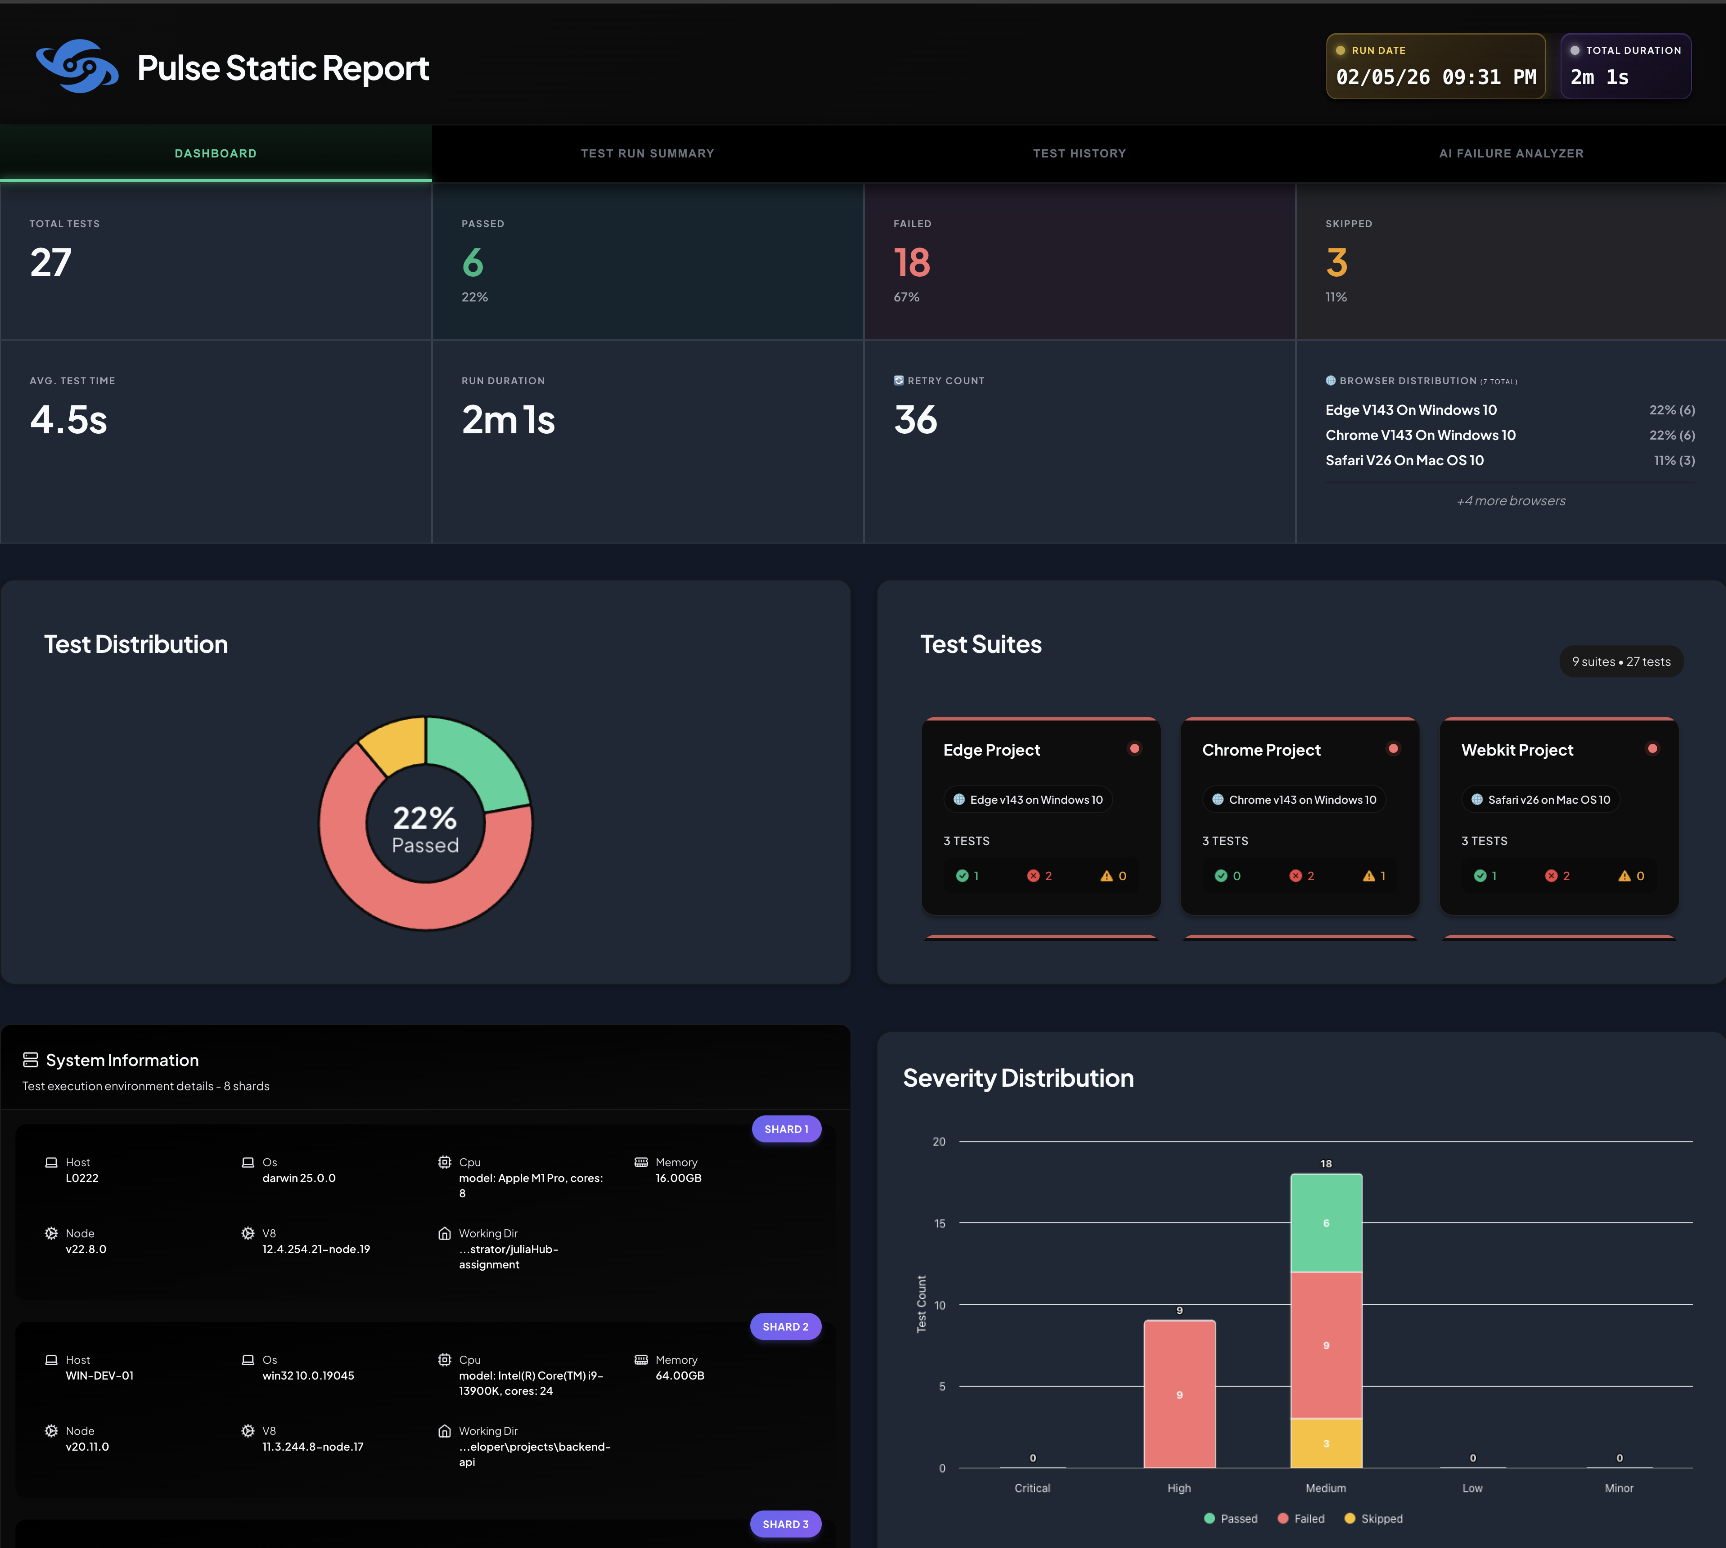Click the Working Dir home icon in Shard 2
1726x1548 pixels.
pyautogui.click(x=444, y=1431)
